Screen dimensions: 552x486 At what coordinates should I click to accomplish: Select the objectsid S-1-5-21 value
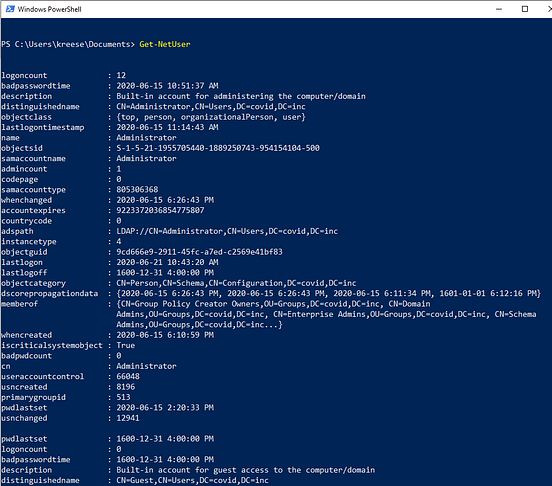pyautogui.click(x=218, y=148)
